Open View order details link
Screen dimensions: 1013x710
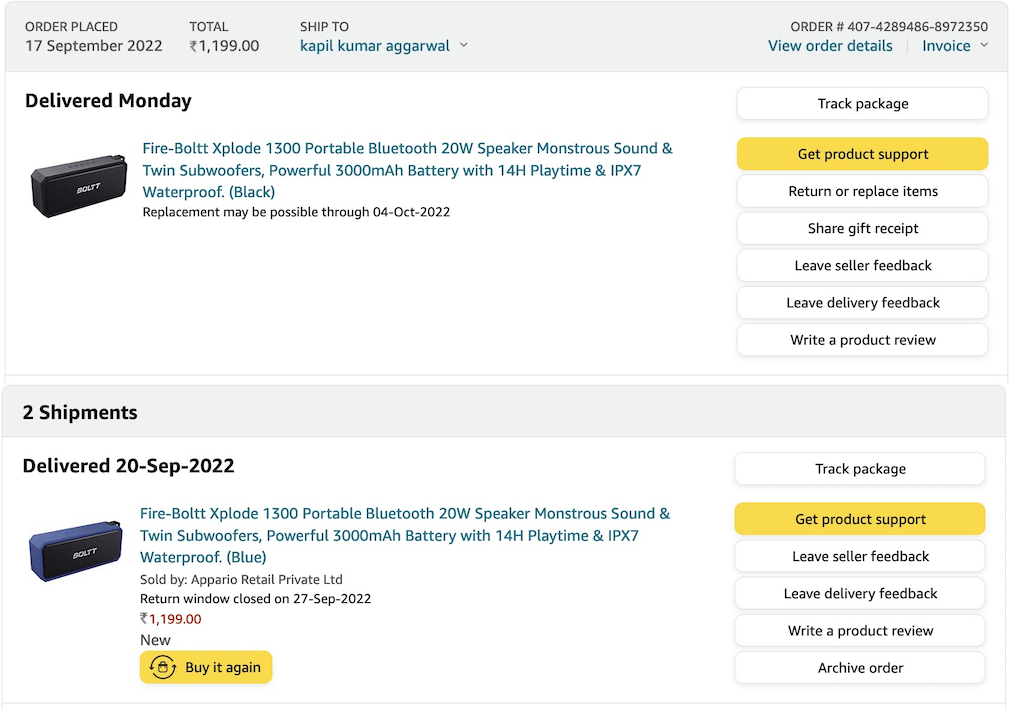(830, 46)
